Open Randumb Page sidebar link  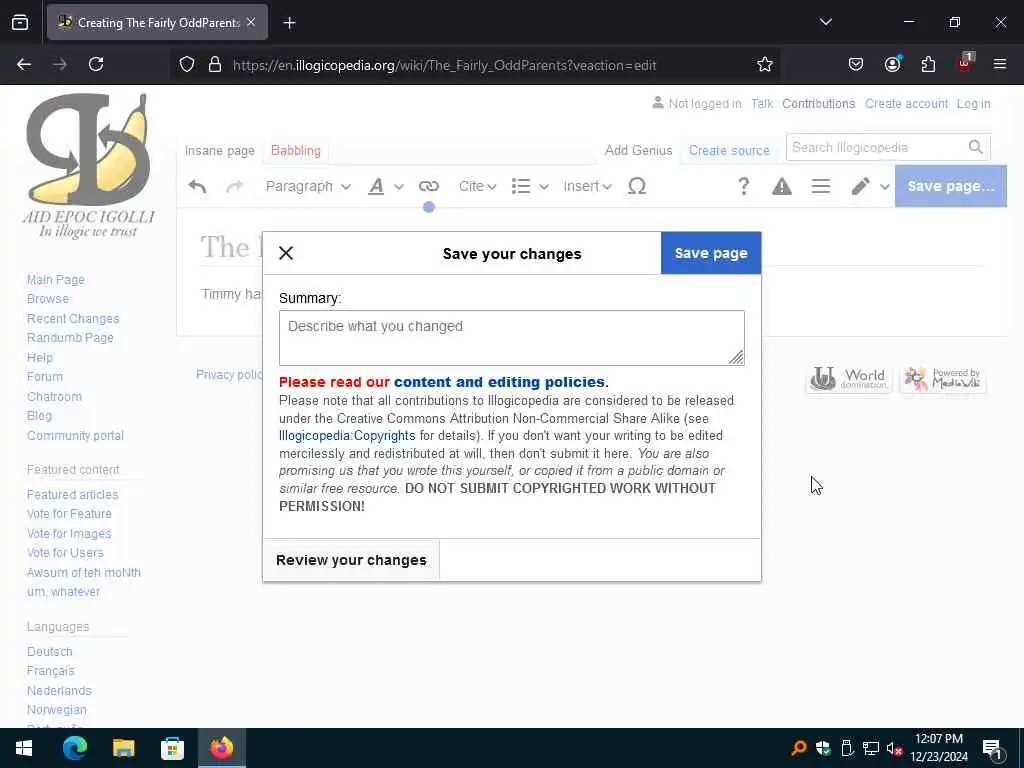70,338
